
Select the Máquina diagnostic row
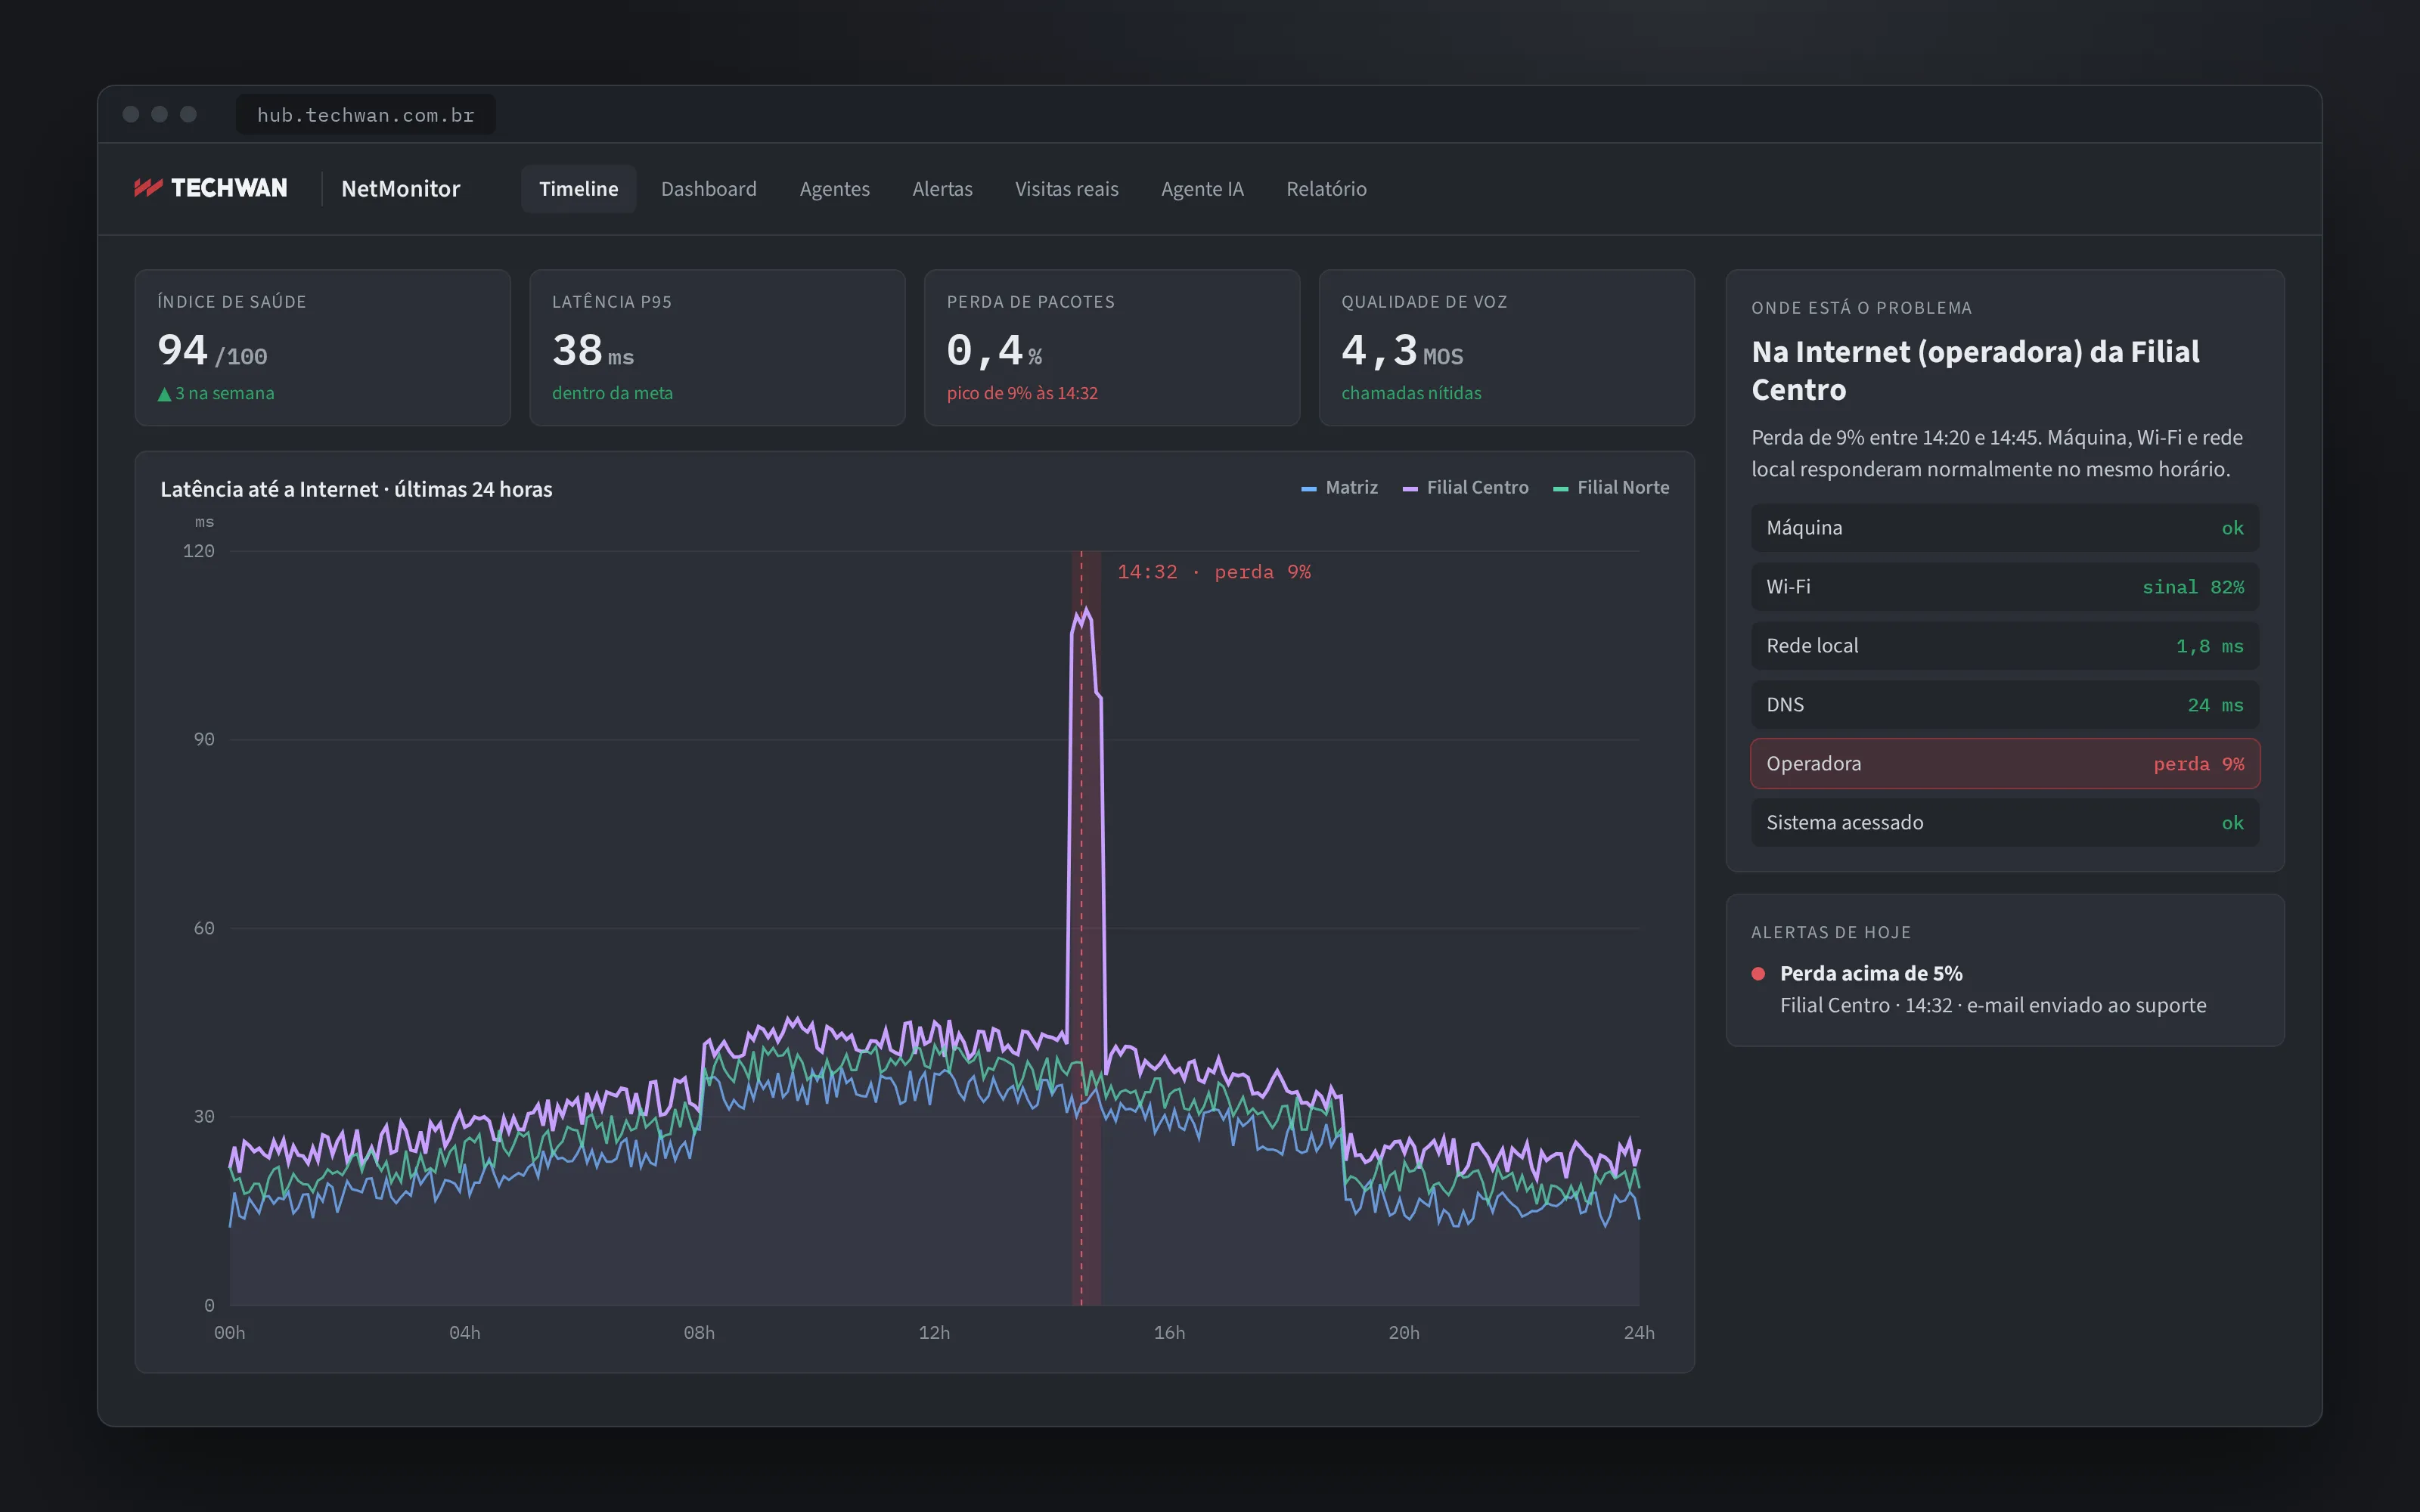(x=2004, y=528)
